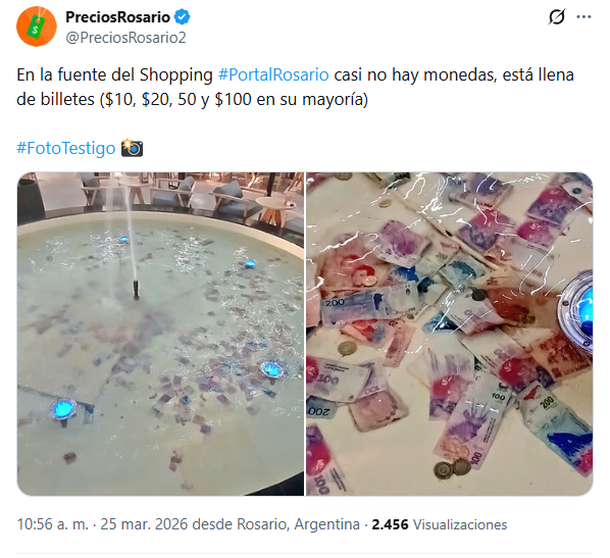Click the camera emoji after #FotoTestigo

tap(132, 148)
